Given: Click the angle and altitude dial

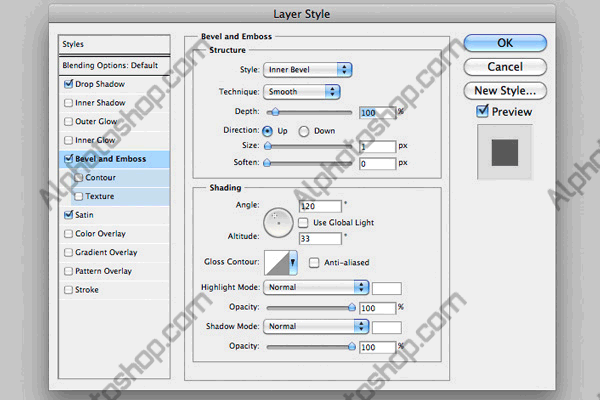Looking at the screenshot, I should [x=278, y=223].
